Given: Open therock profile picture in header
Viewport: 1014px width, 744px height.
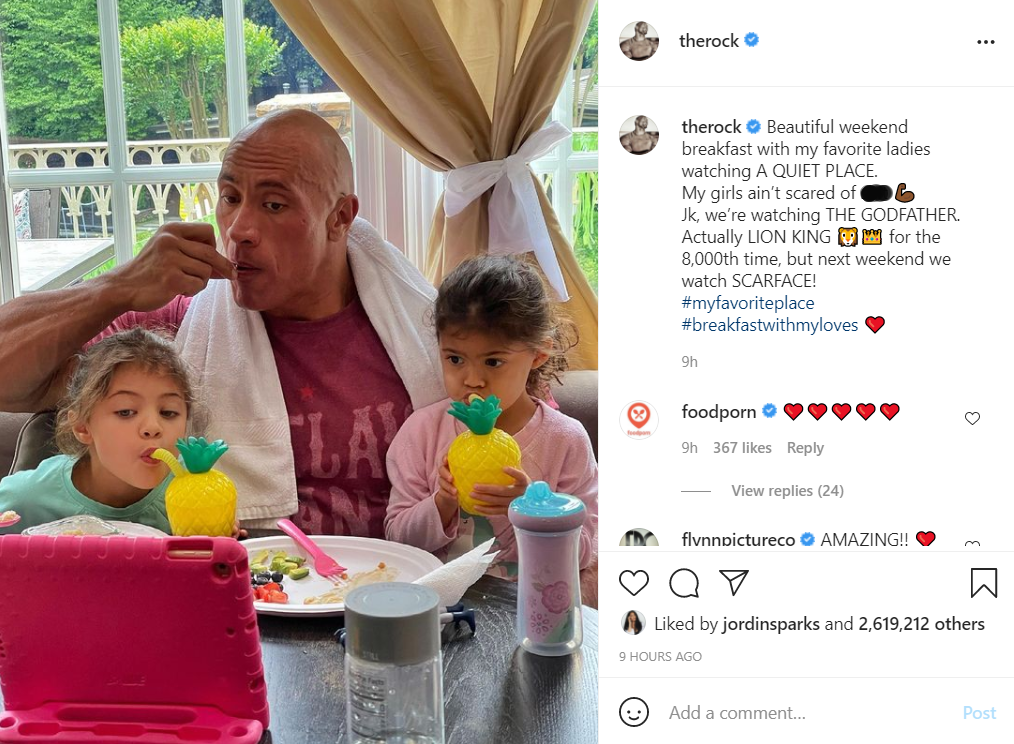Looking at the screenshot, I should click(639, 41).
